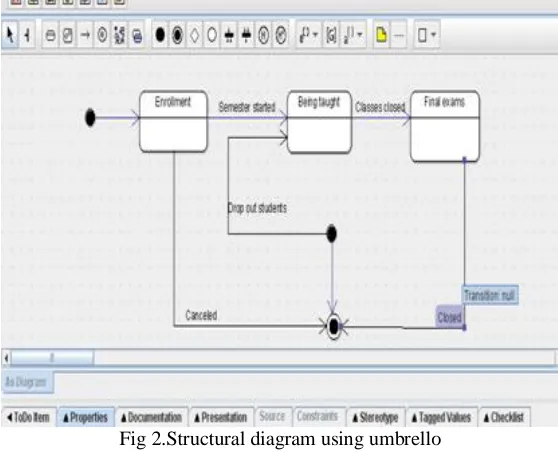
Task: Open the Stereotype tab
Action: (x=376, y=417)
